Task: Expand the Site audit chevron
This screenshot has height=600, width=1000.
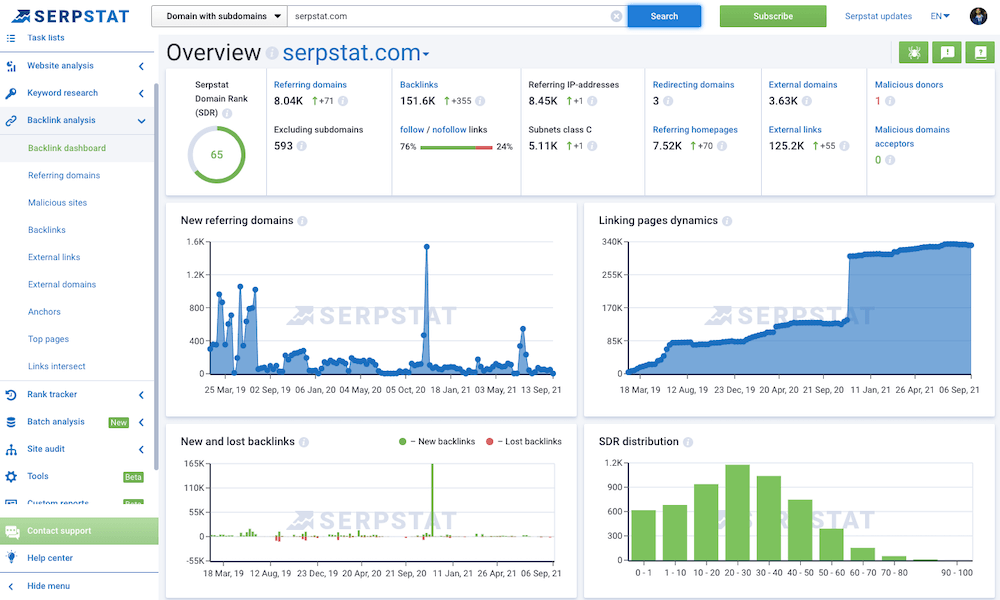Action: pyautogui.click(x=141, y=450)
